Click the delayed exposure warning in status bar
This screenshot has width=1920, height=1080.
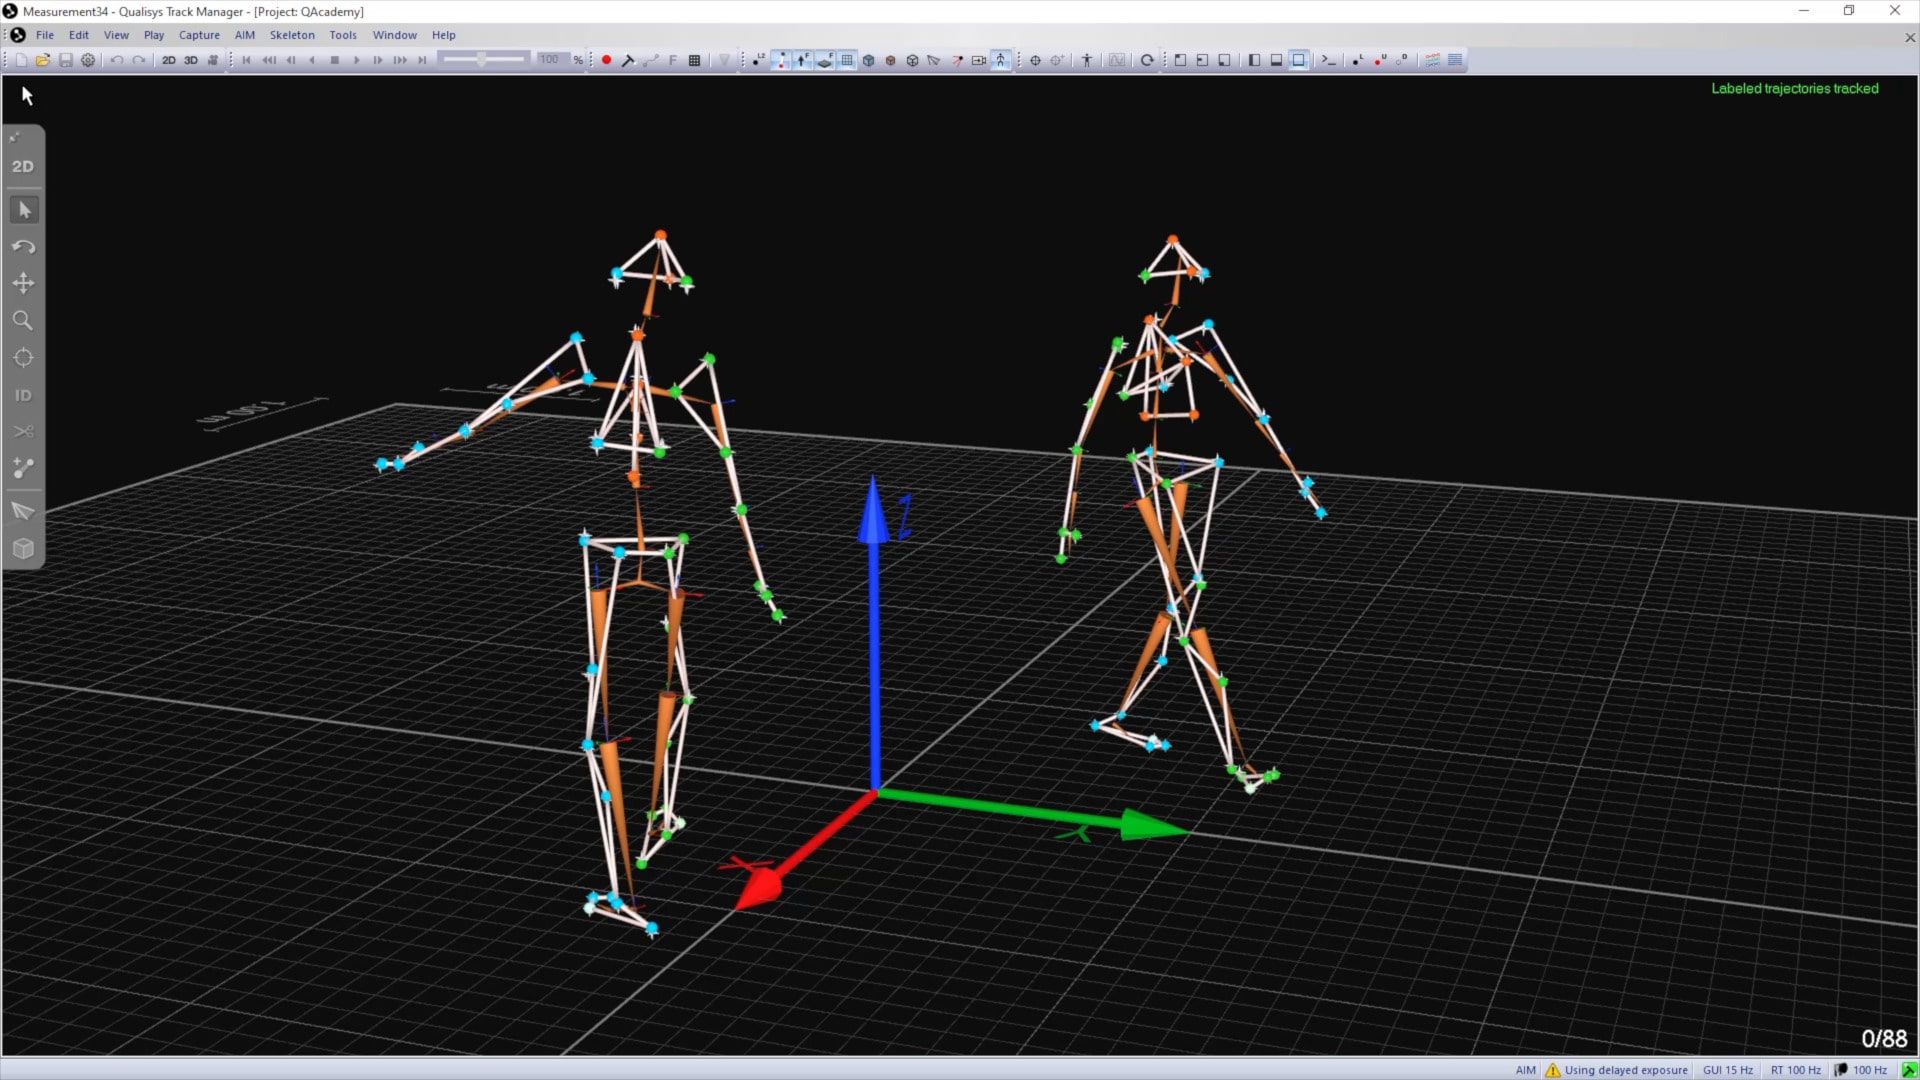point(1616,1070)
